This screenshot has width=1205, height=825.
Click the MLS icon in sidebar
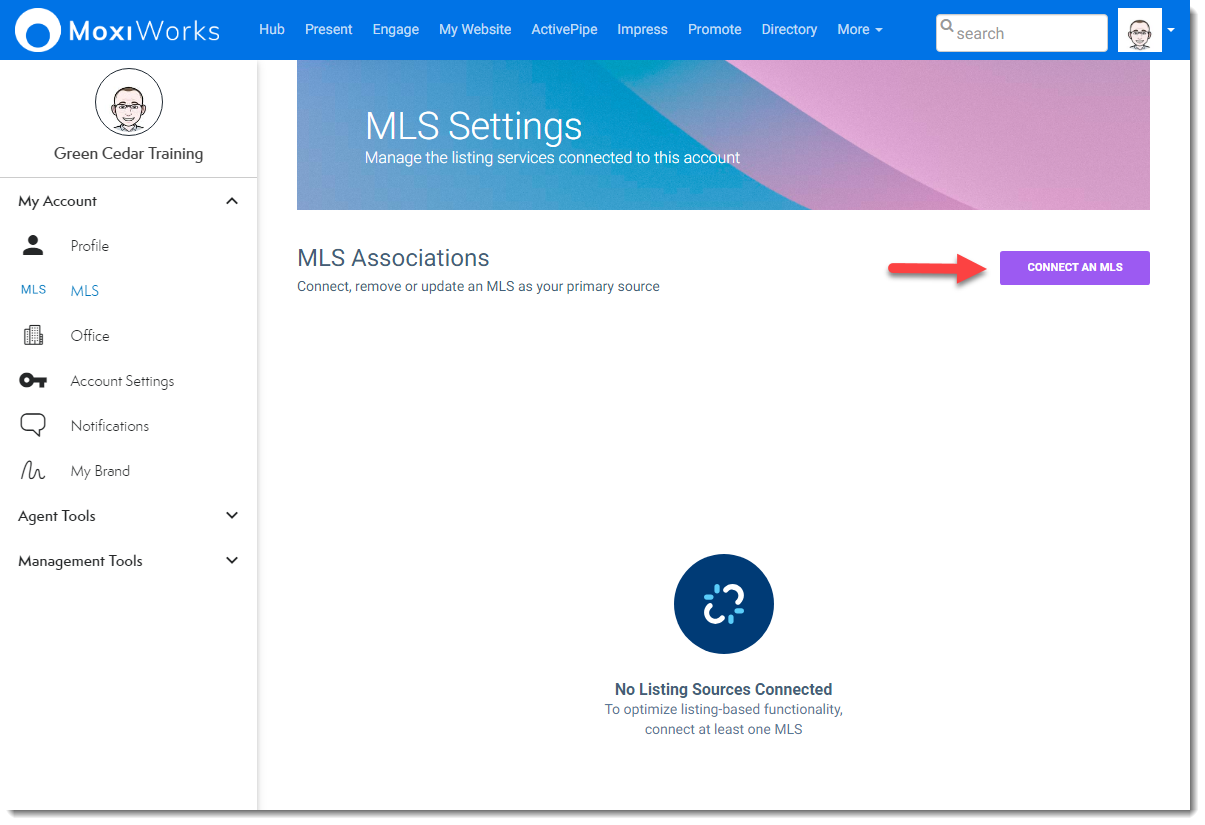click(x=33, y=291)
